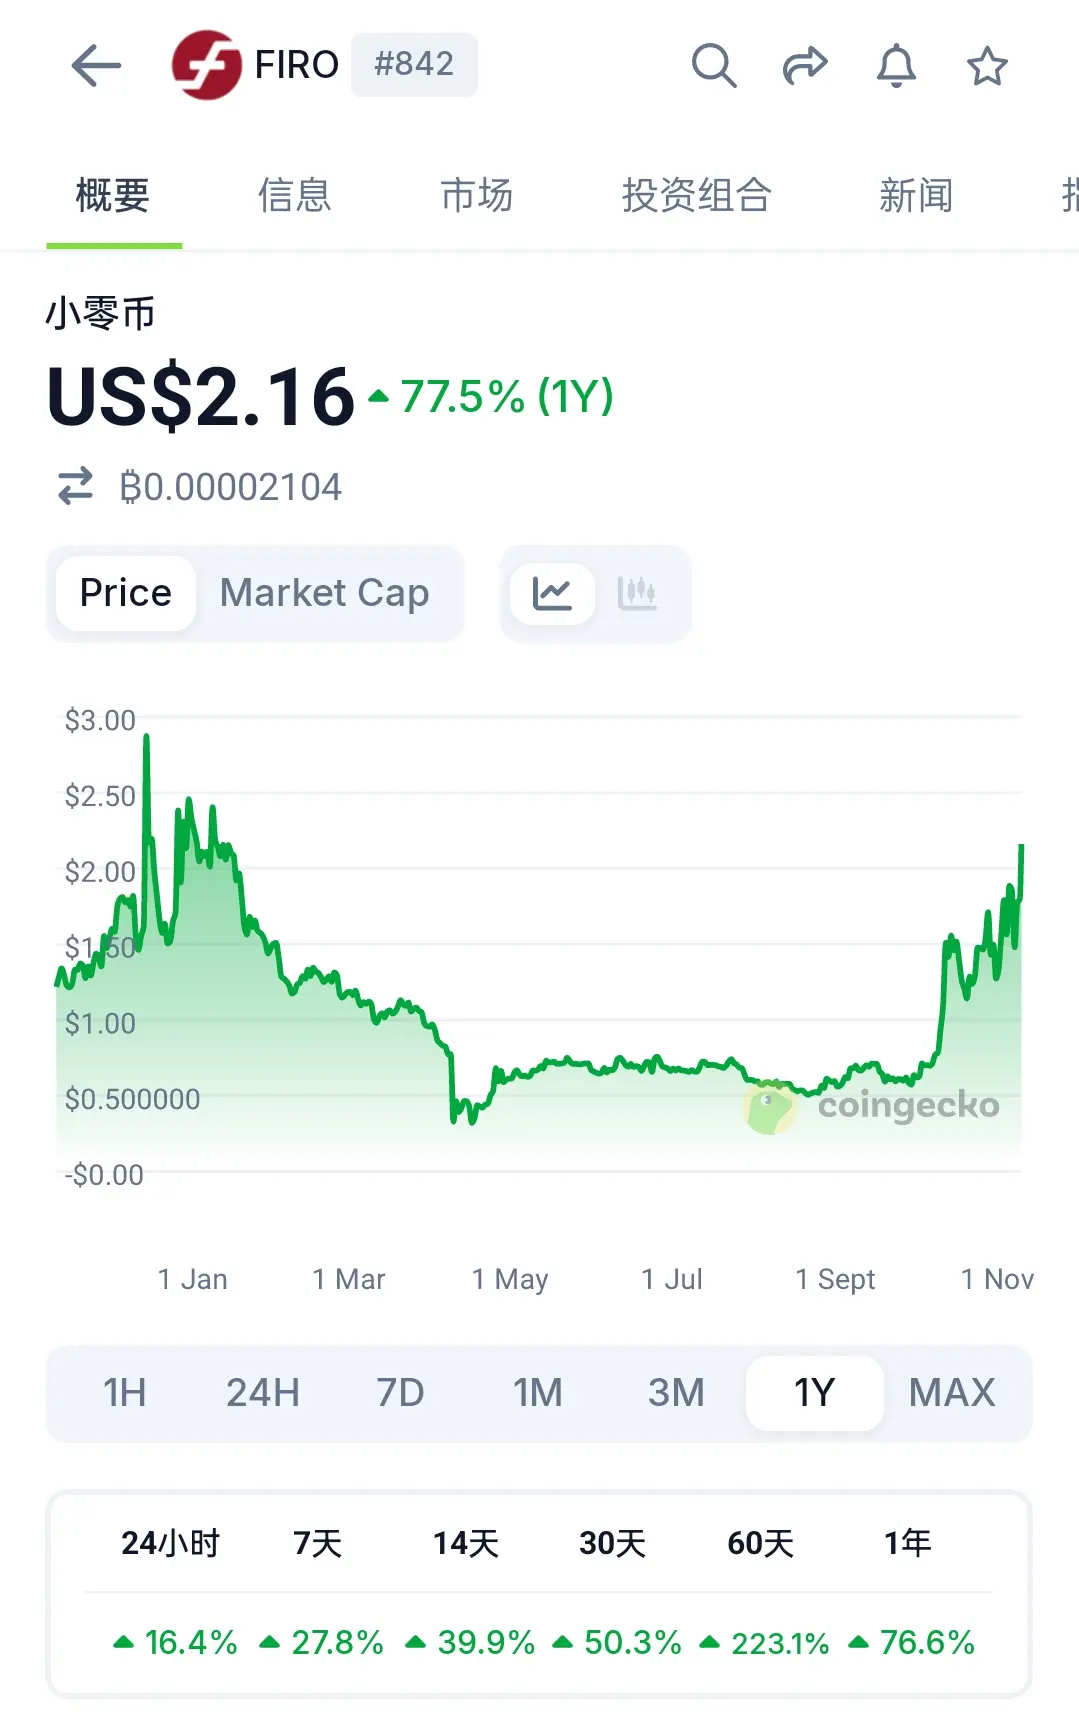Select the 7D time range
Viewport: 1079px width, 1713px height.
400,1392
